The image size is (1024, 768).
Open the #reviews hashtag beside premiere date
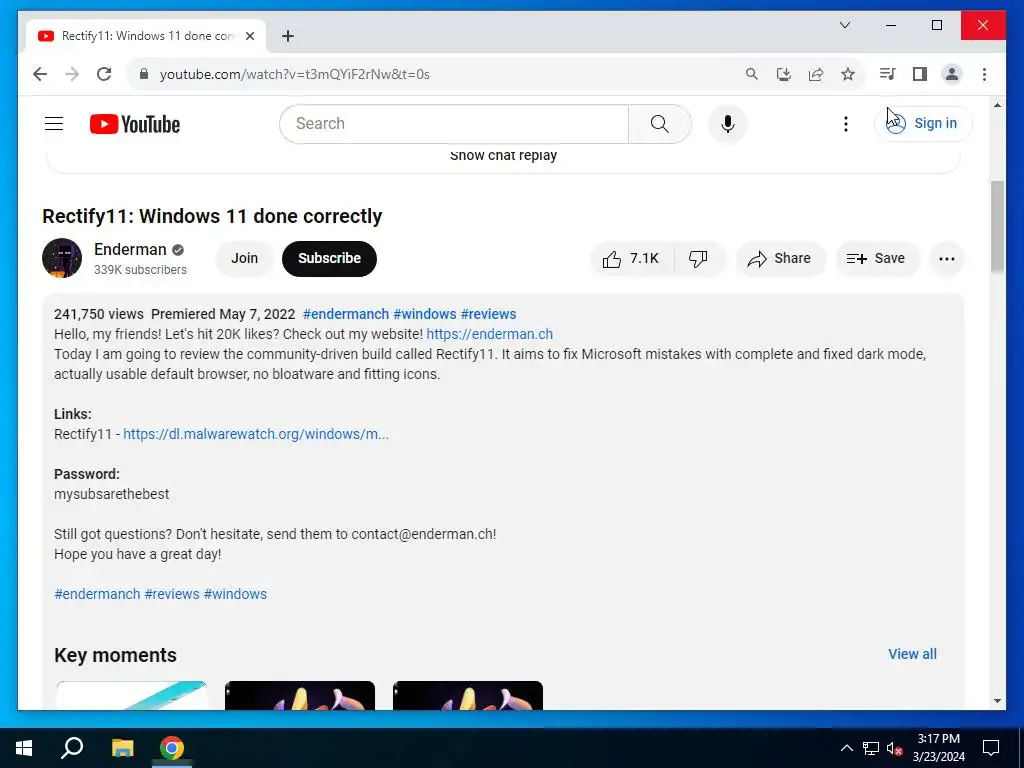(488, 314)
